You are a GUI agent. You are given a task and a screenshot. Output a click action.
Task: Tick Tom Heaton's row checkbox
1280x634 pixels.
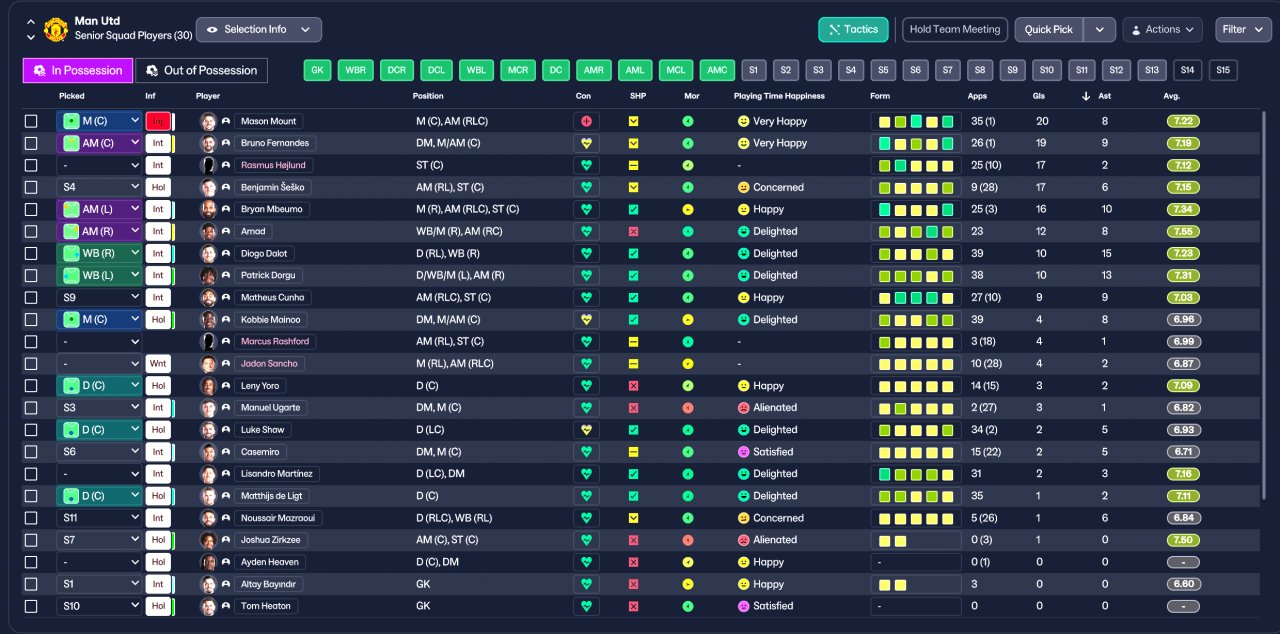(x=31, y=606)
